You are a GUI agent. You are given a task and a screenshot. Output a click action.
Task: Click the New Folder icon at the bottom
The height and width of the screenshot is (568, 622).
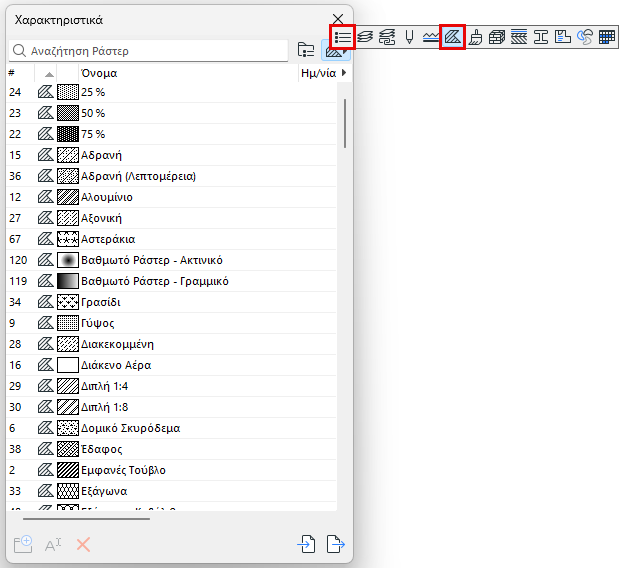click(23, 544)
